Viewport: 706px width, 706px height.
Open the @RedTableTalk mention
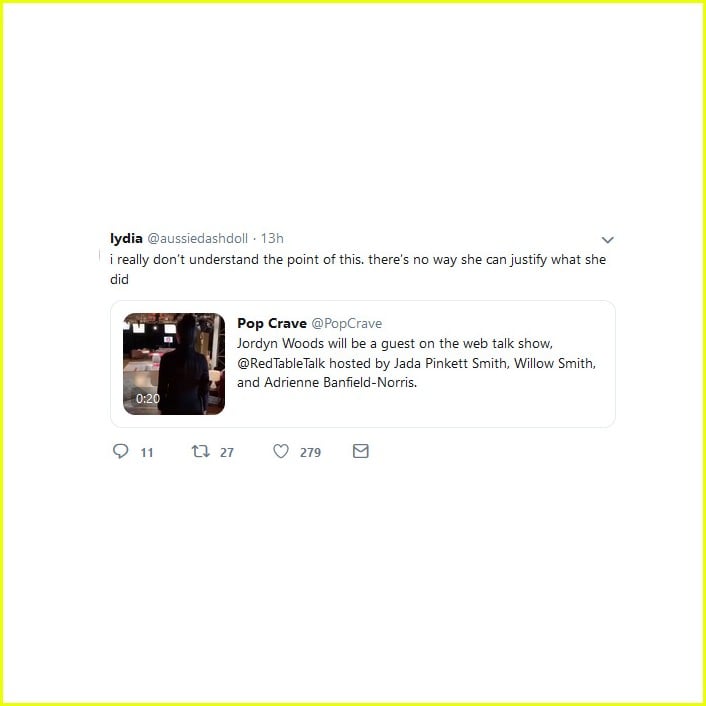point(281,363)
